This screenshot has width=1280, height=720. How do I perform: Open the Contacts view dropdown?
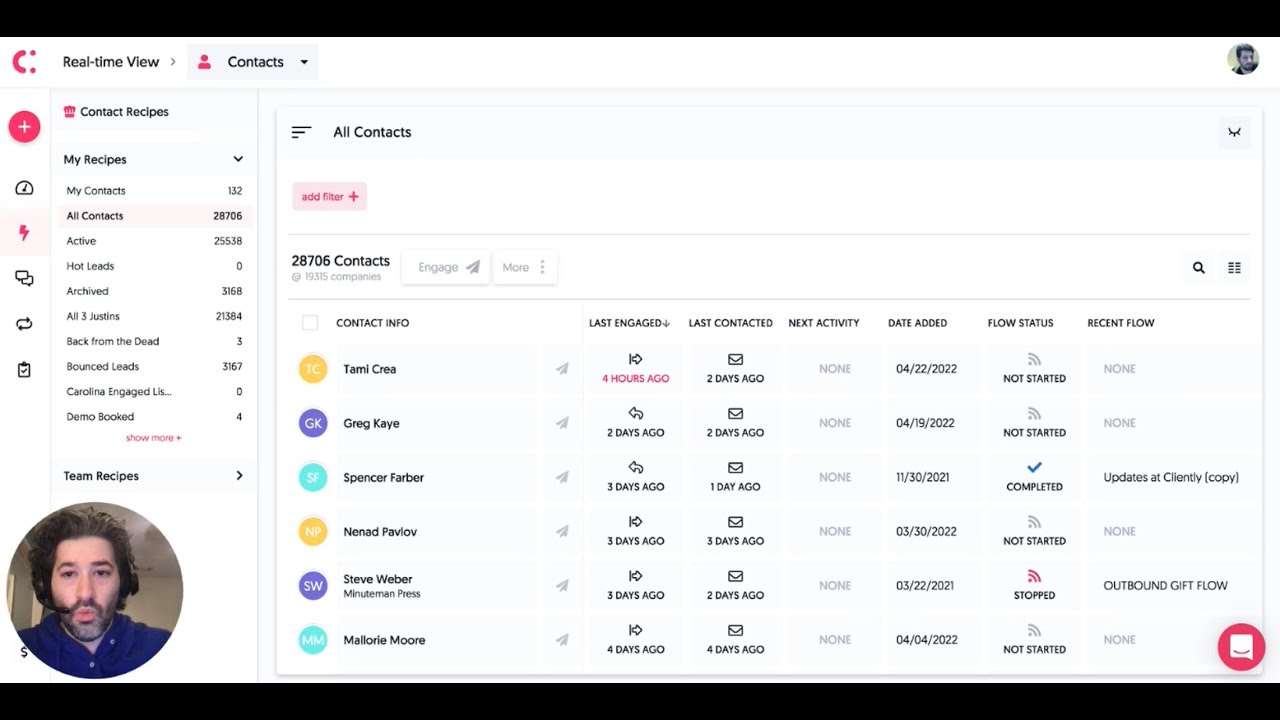253,62
